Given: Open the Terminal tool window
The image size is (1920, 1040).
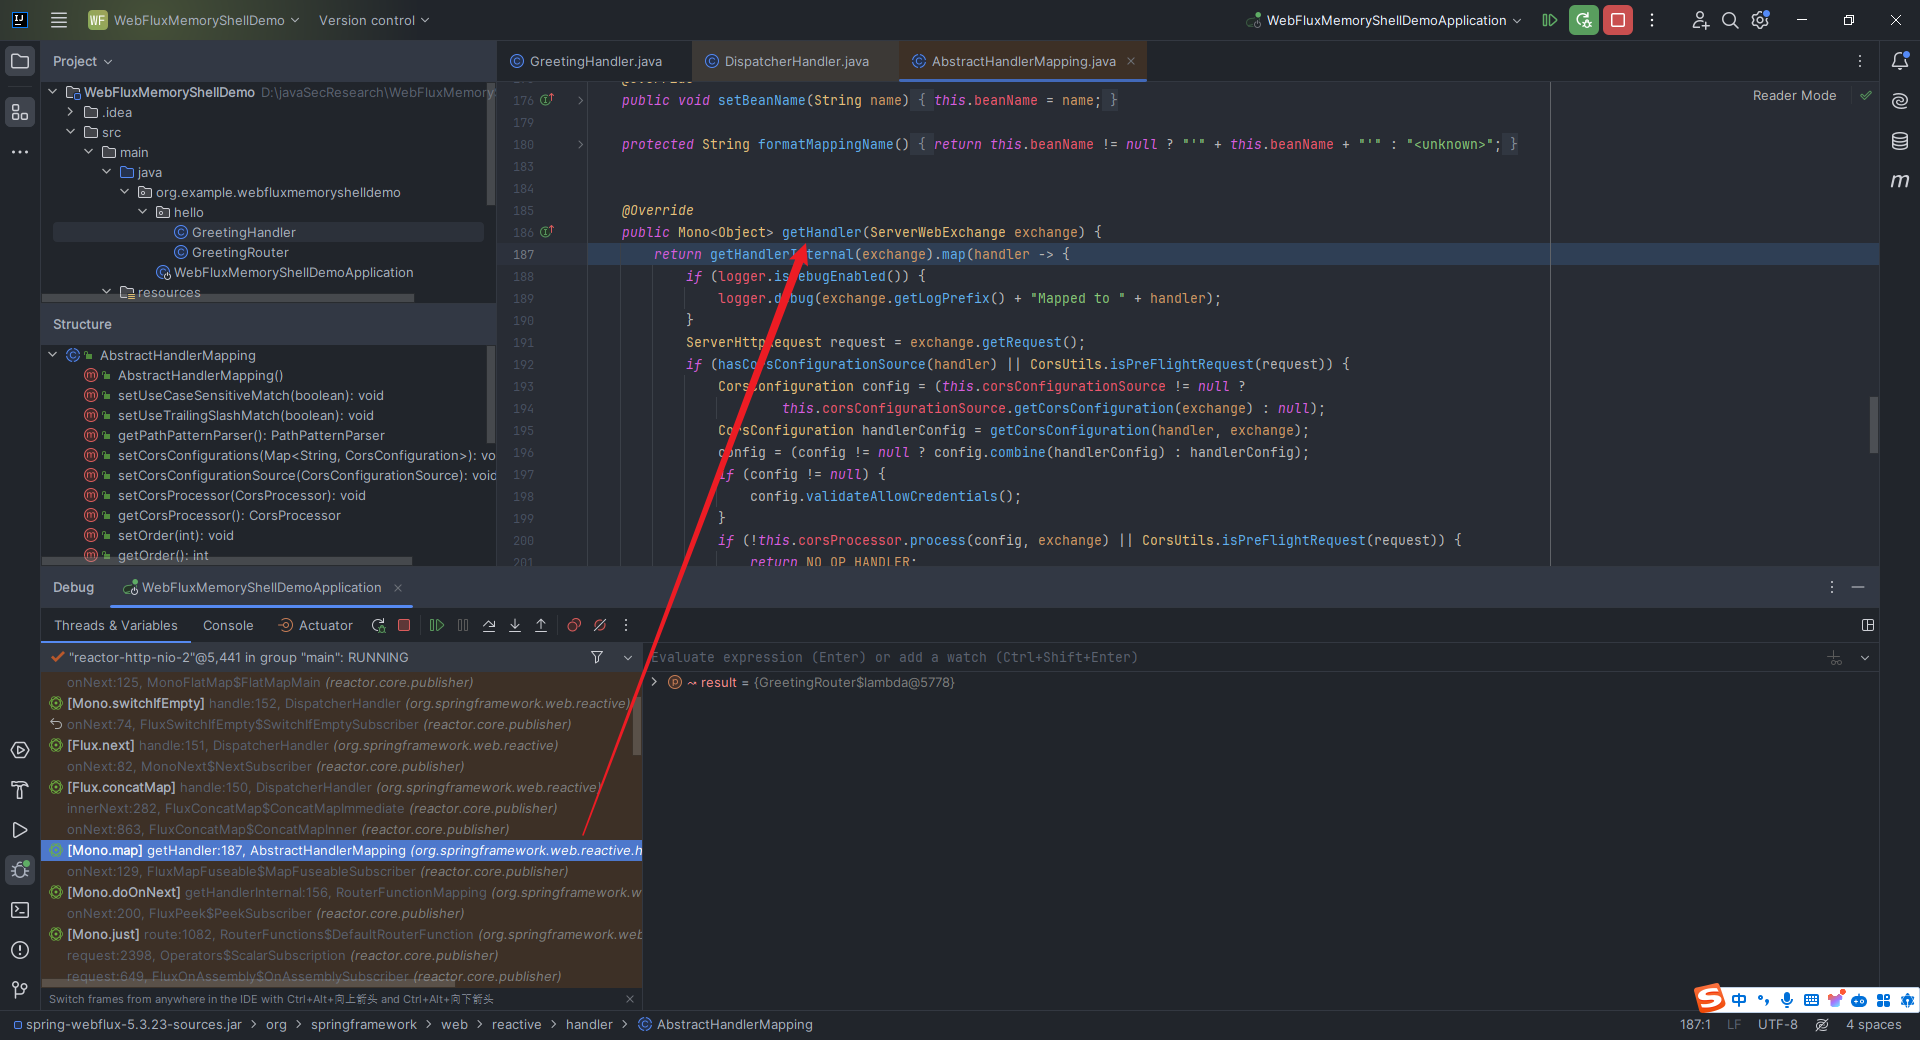Looking at the screenshot, I should pos(20,910).
